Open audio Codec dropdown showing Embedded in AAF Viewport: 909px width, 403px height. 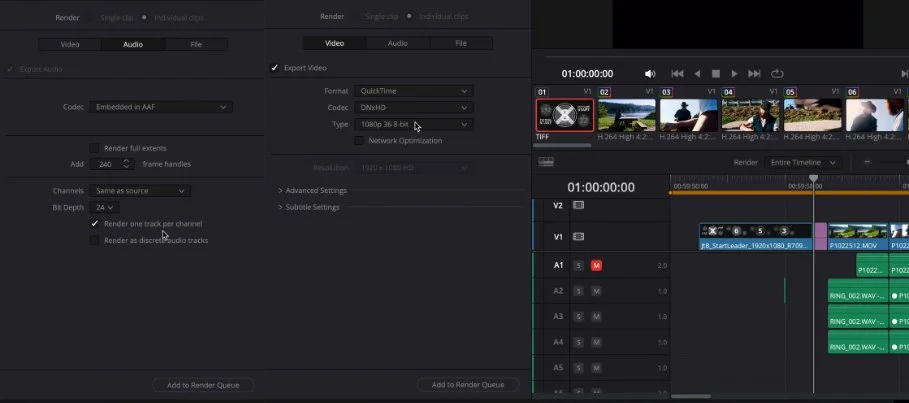[x=161, y=107]
